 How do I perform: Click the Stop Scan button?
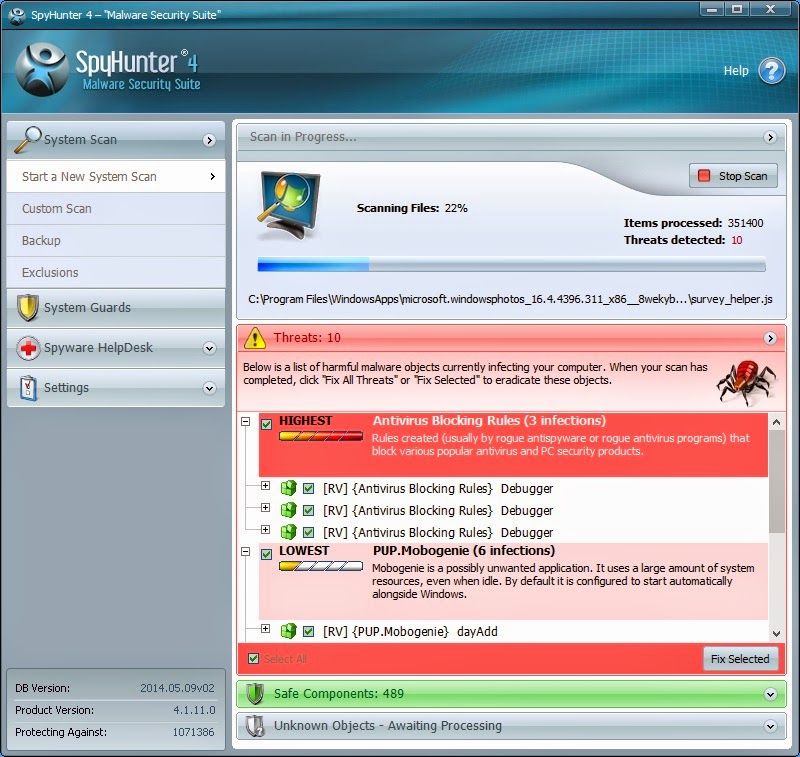tap(733, 175)
